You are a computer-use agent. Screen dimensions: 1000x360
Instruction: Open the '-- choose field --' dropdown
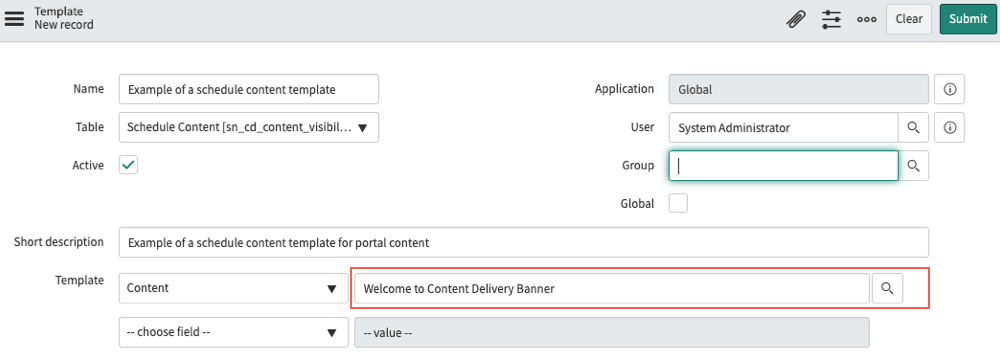click(x=233, y=333)
